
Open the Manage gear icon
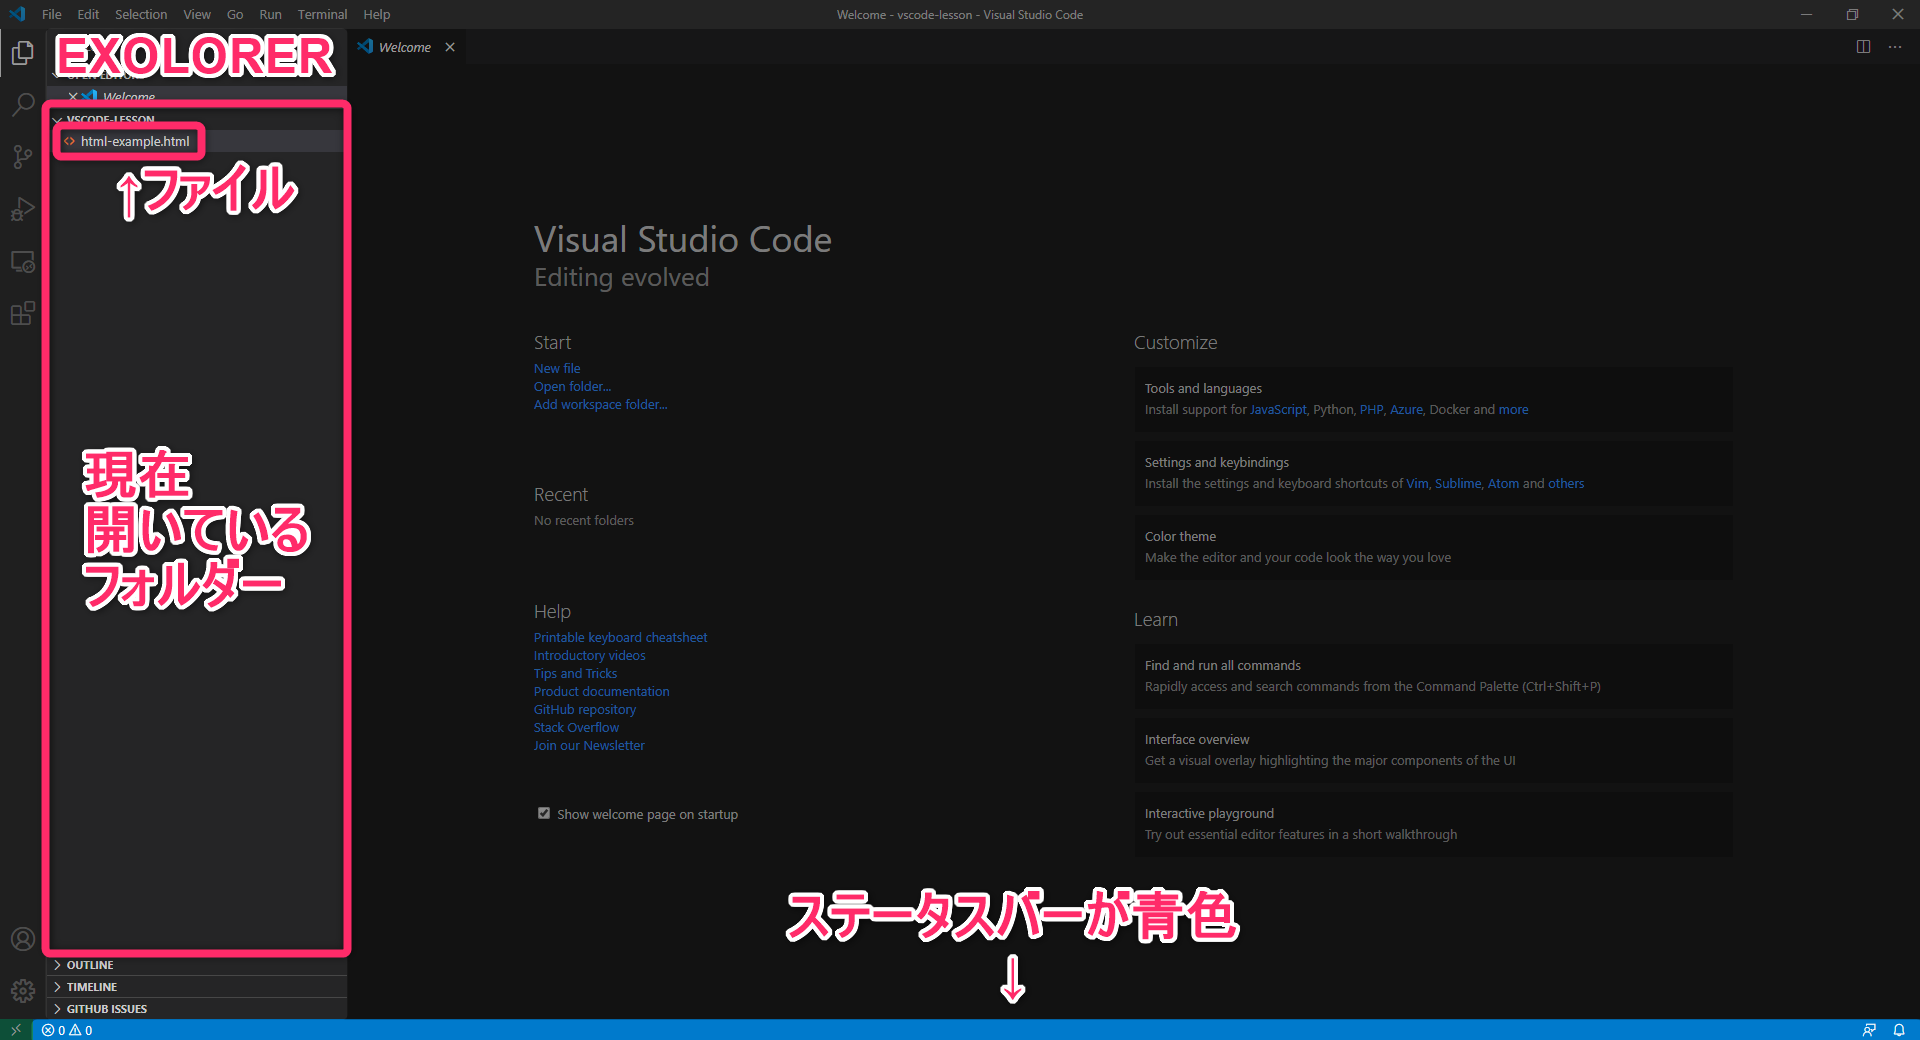click(22, 991)
